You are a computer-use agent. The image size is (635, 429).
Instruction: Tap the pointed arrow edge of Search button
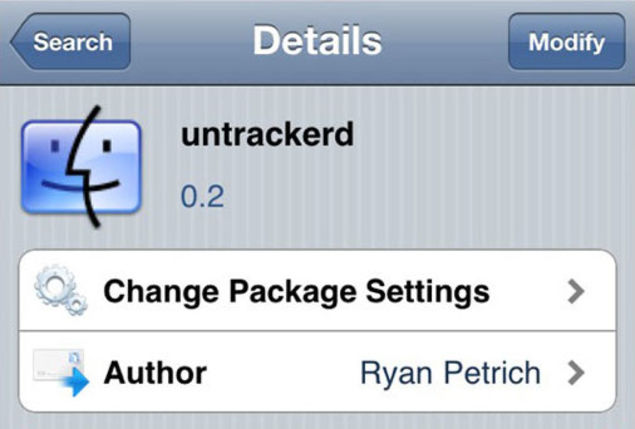[18, 41]
